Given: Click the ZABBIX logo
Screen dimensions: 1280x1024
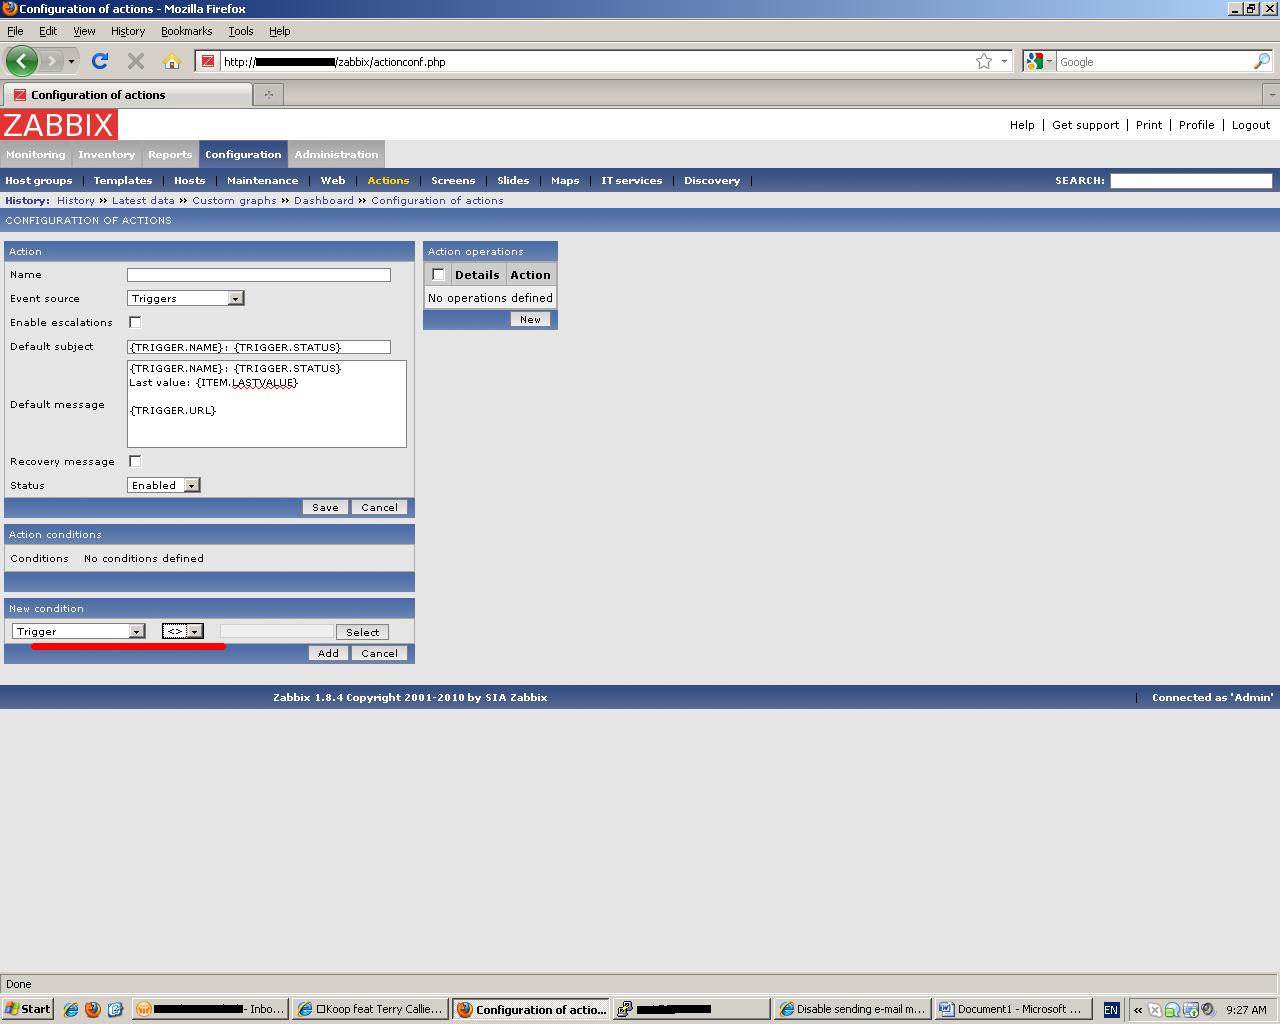Looking at the screenshot, I should coord(59,125).
